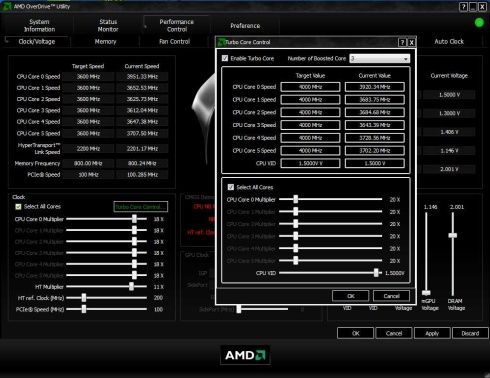Image resolution: width=490 pixels, height=378 pixels.
Task: Open help in main OverDrive window
Action: (x=463, y=7)
